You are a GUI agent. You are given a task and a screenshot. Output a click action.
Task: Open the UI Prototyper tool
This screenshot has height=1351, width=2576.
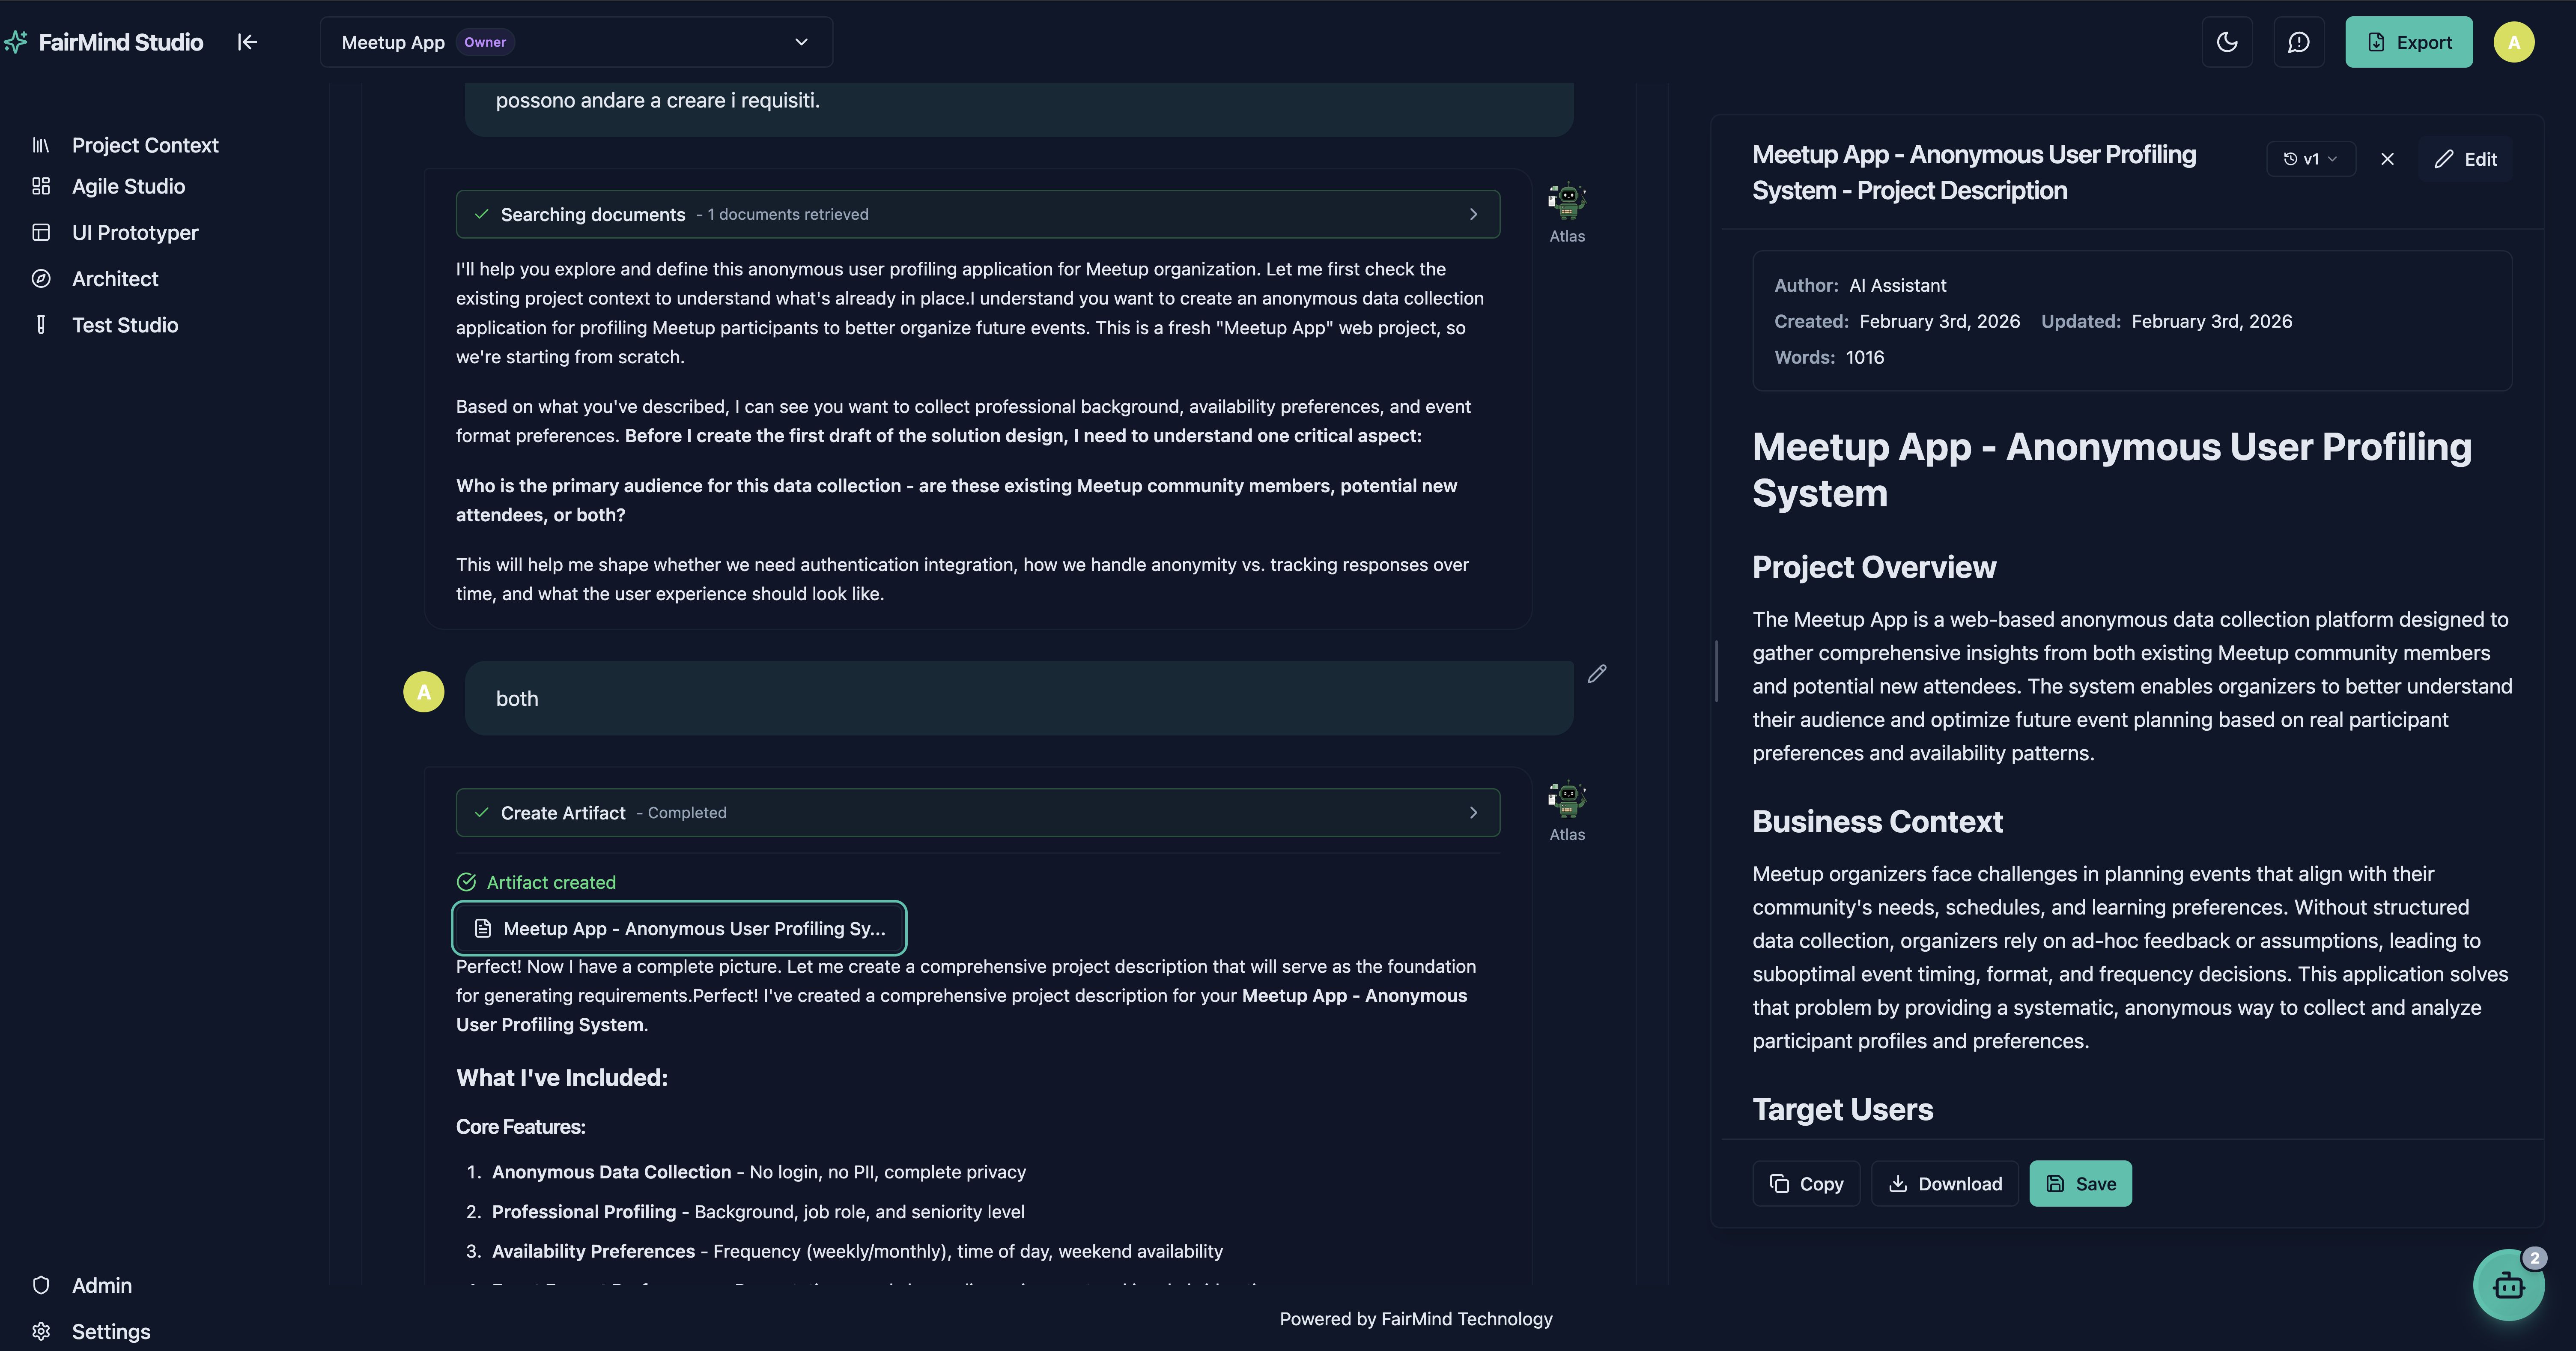(x=135, y=232)
